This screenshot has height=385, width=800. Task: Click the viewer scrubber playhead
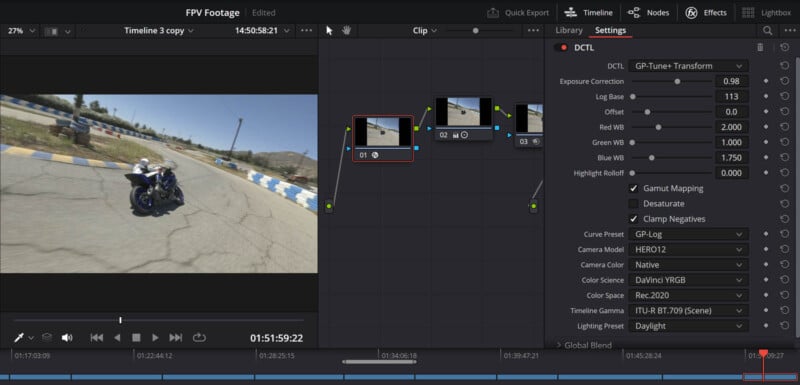click(x=120, y=320)
